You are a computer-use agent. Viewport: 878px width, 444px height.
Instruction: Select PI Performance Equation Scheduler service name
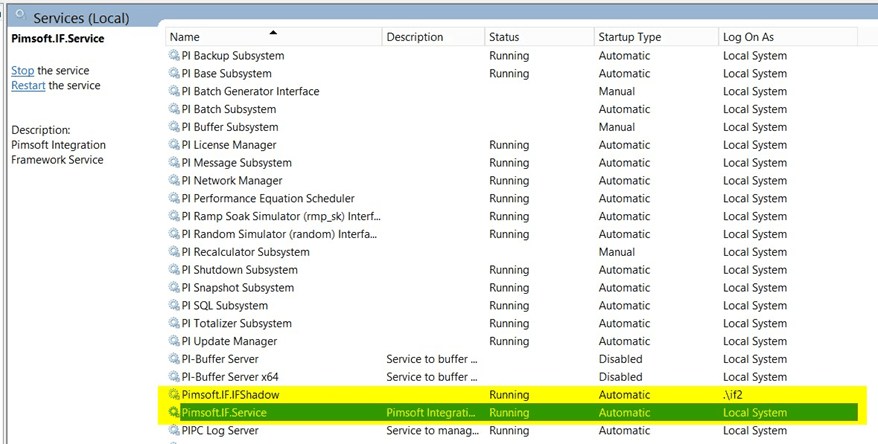point(268,198)
